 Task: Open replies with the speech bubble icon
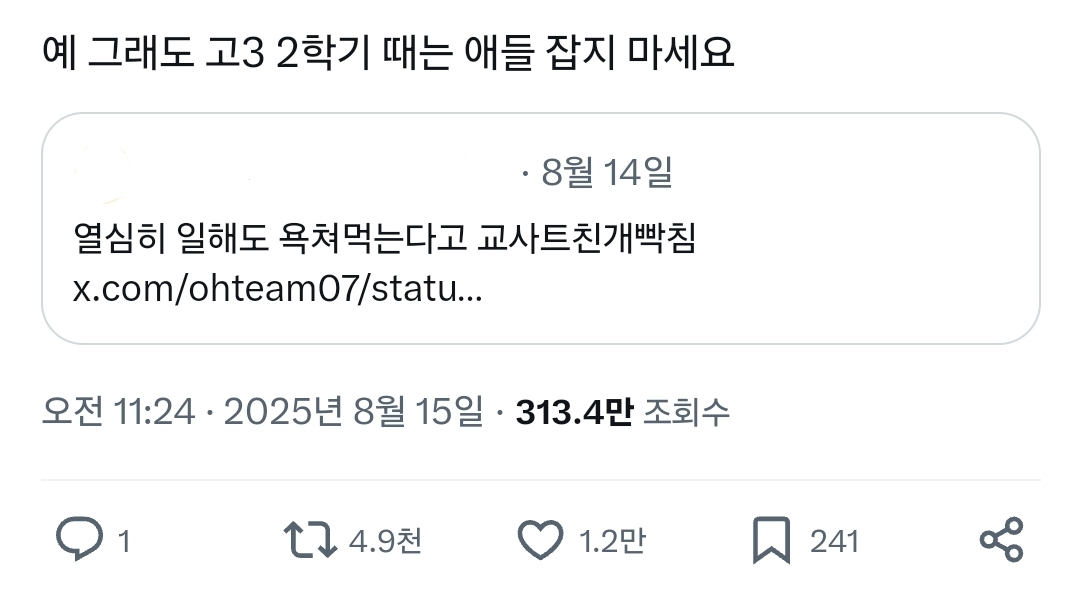tap(79, 539)
